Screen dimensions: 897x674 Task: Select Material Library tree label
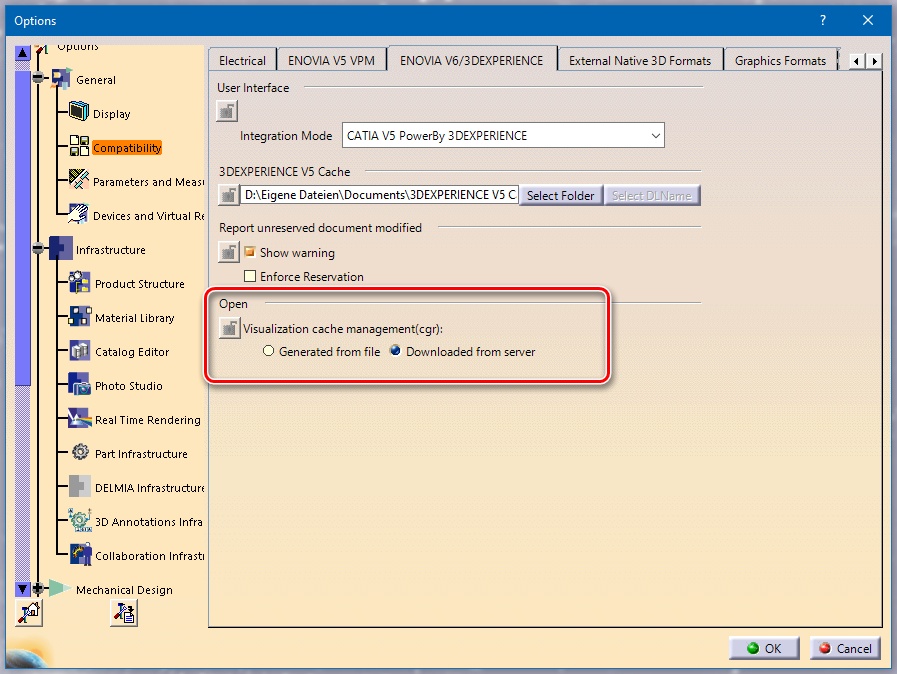[x=134, y=318]
